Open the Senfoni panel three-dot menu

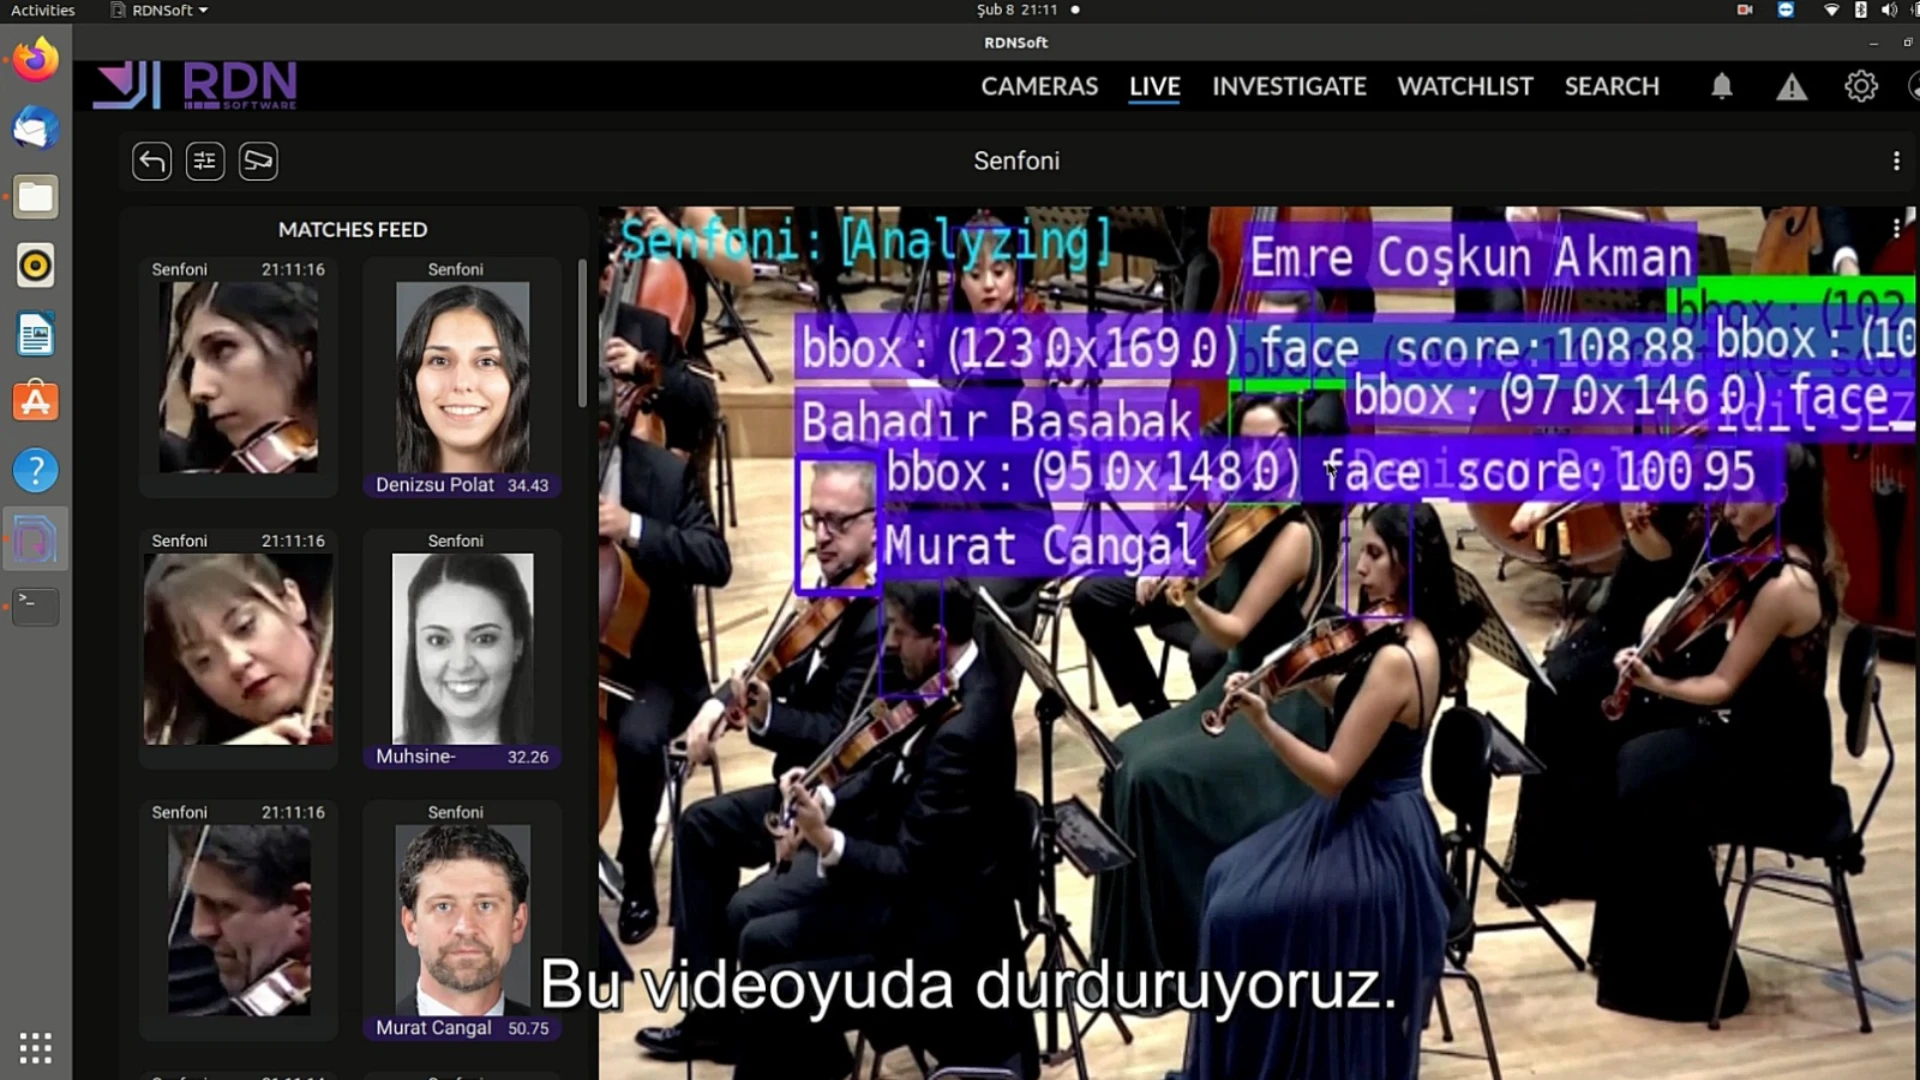1896,161
